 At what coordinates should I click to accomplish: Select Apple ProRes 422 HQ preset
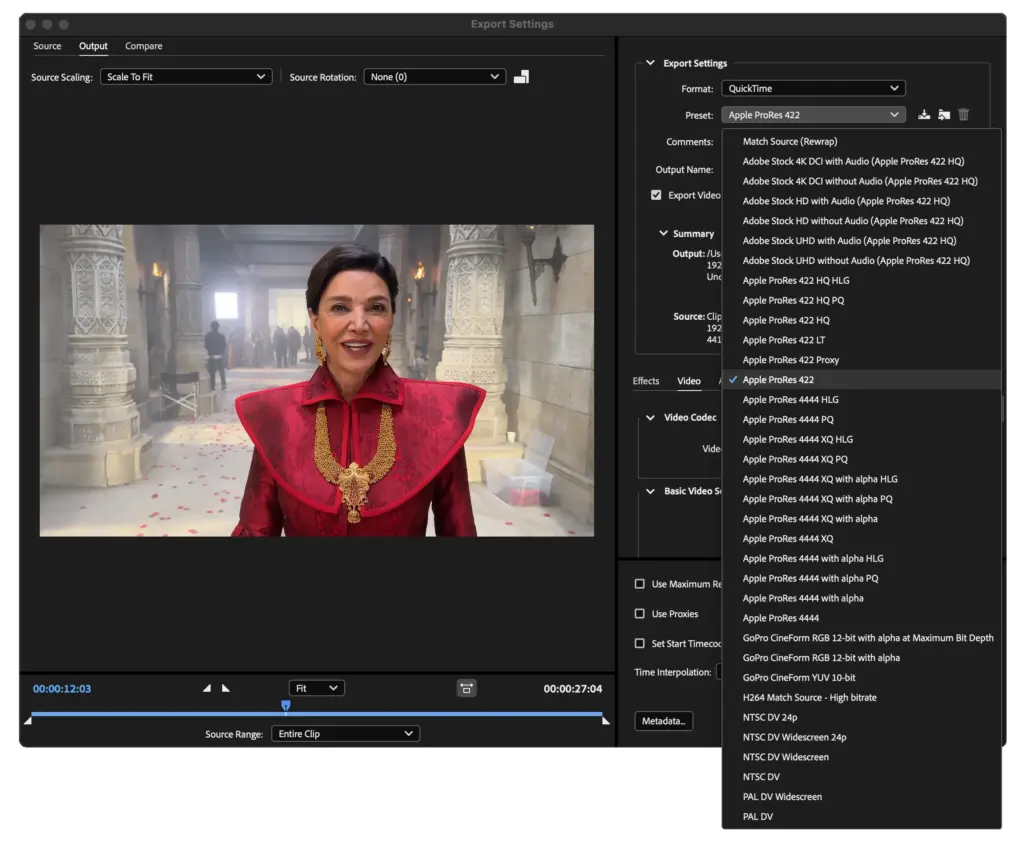[861, 320]
